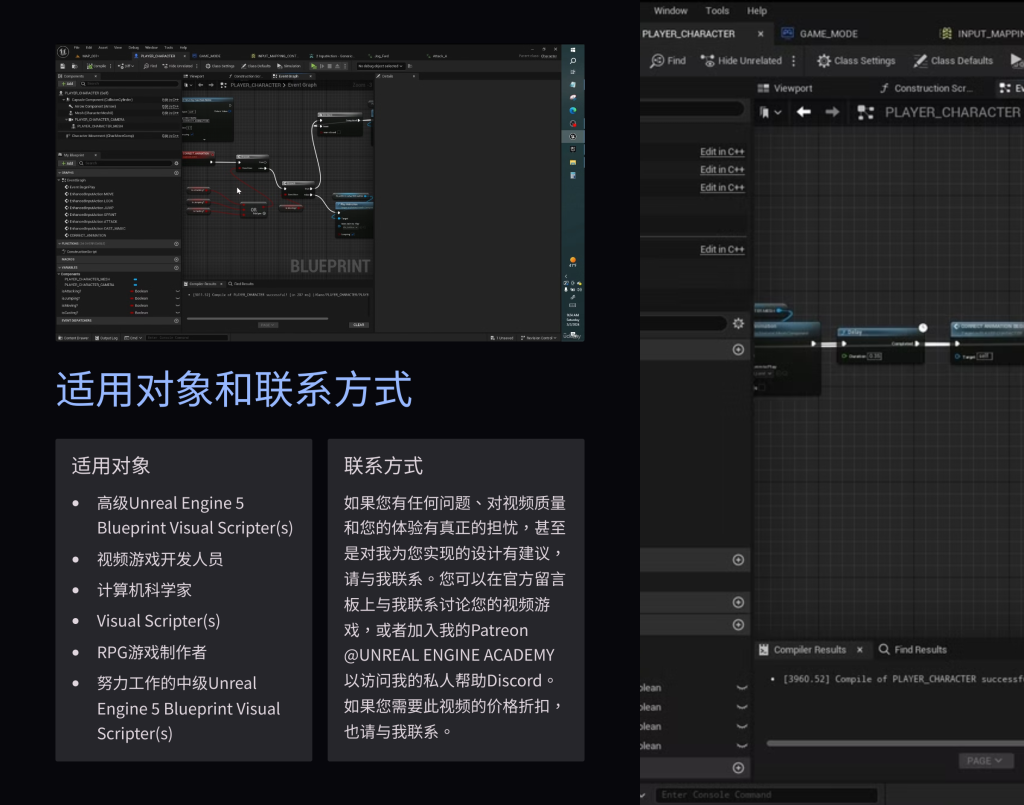Open the PAGE dropdown in enlarged Compiler Results
1024x805 pixels.
985,761
